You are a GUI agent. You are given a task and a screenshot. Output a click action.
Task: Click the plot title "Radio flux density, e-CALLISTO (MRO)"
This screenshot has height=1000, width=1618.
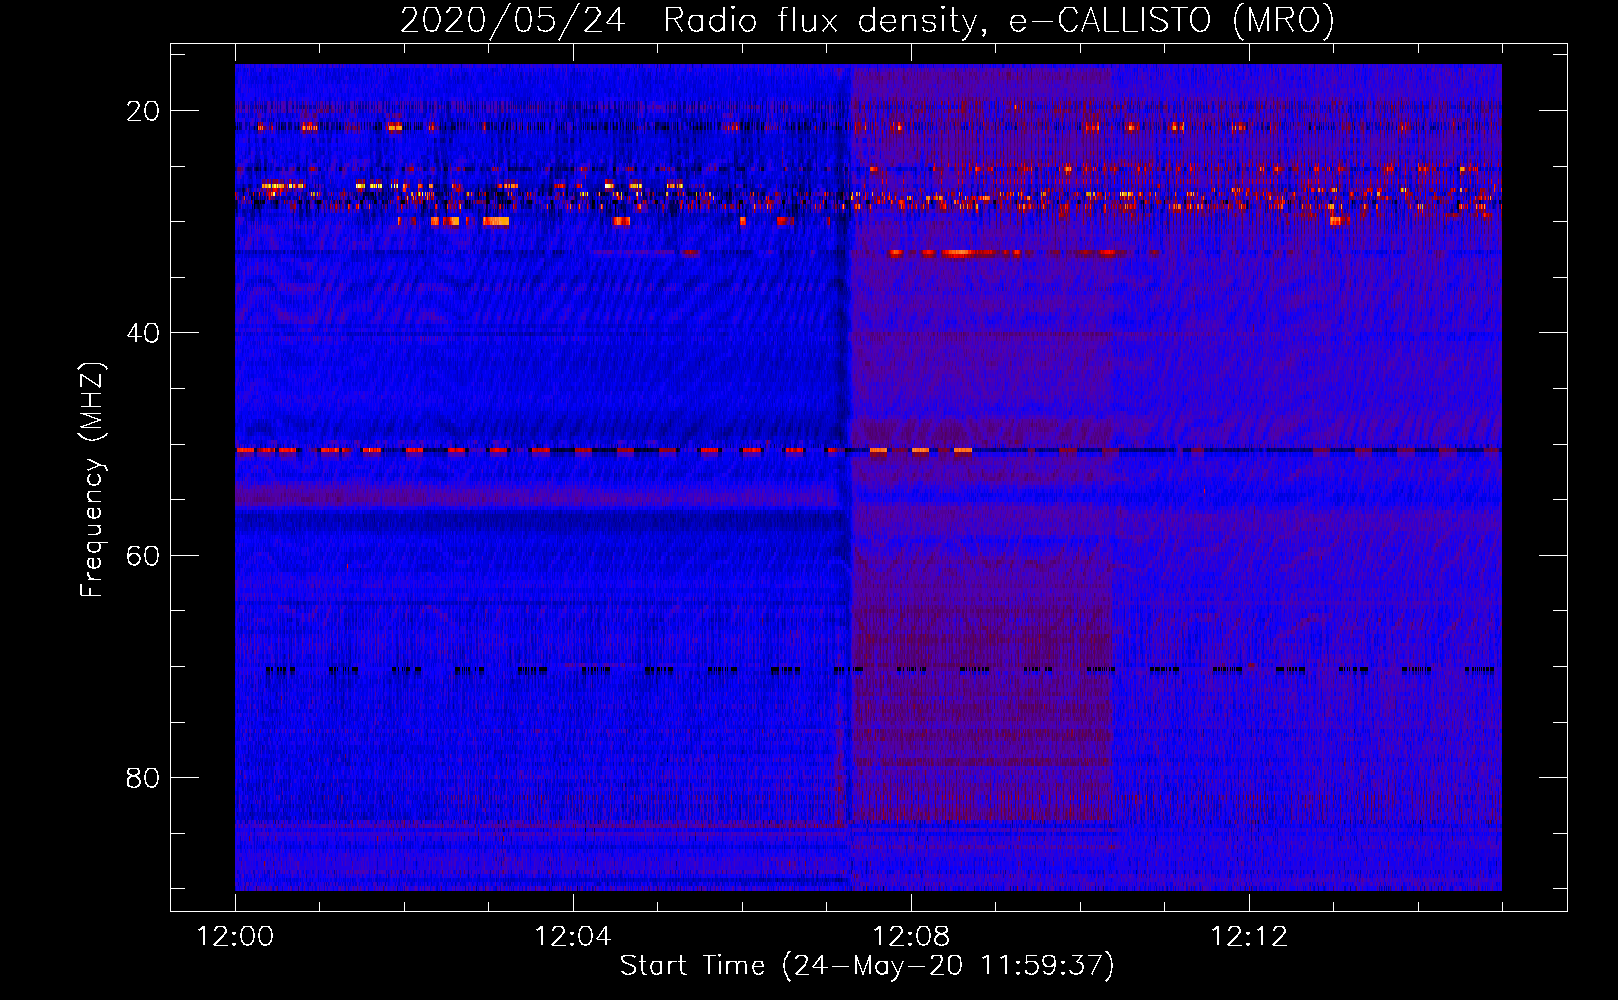tap(999, 20)
